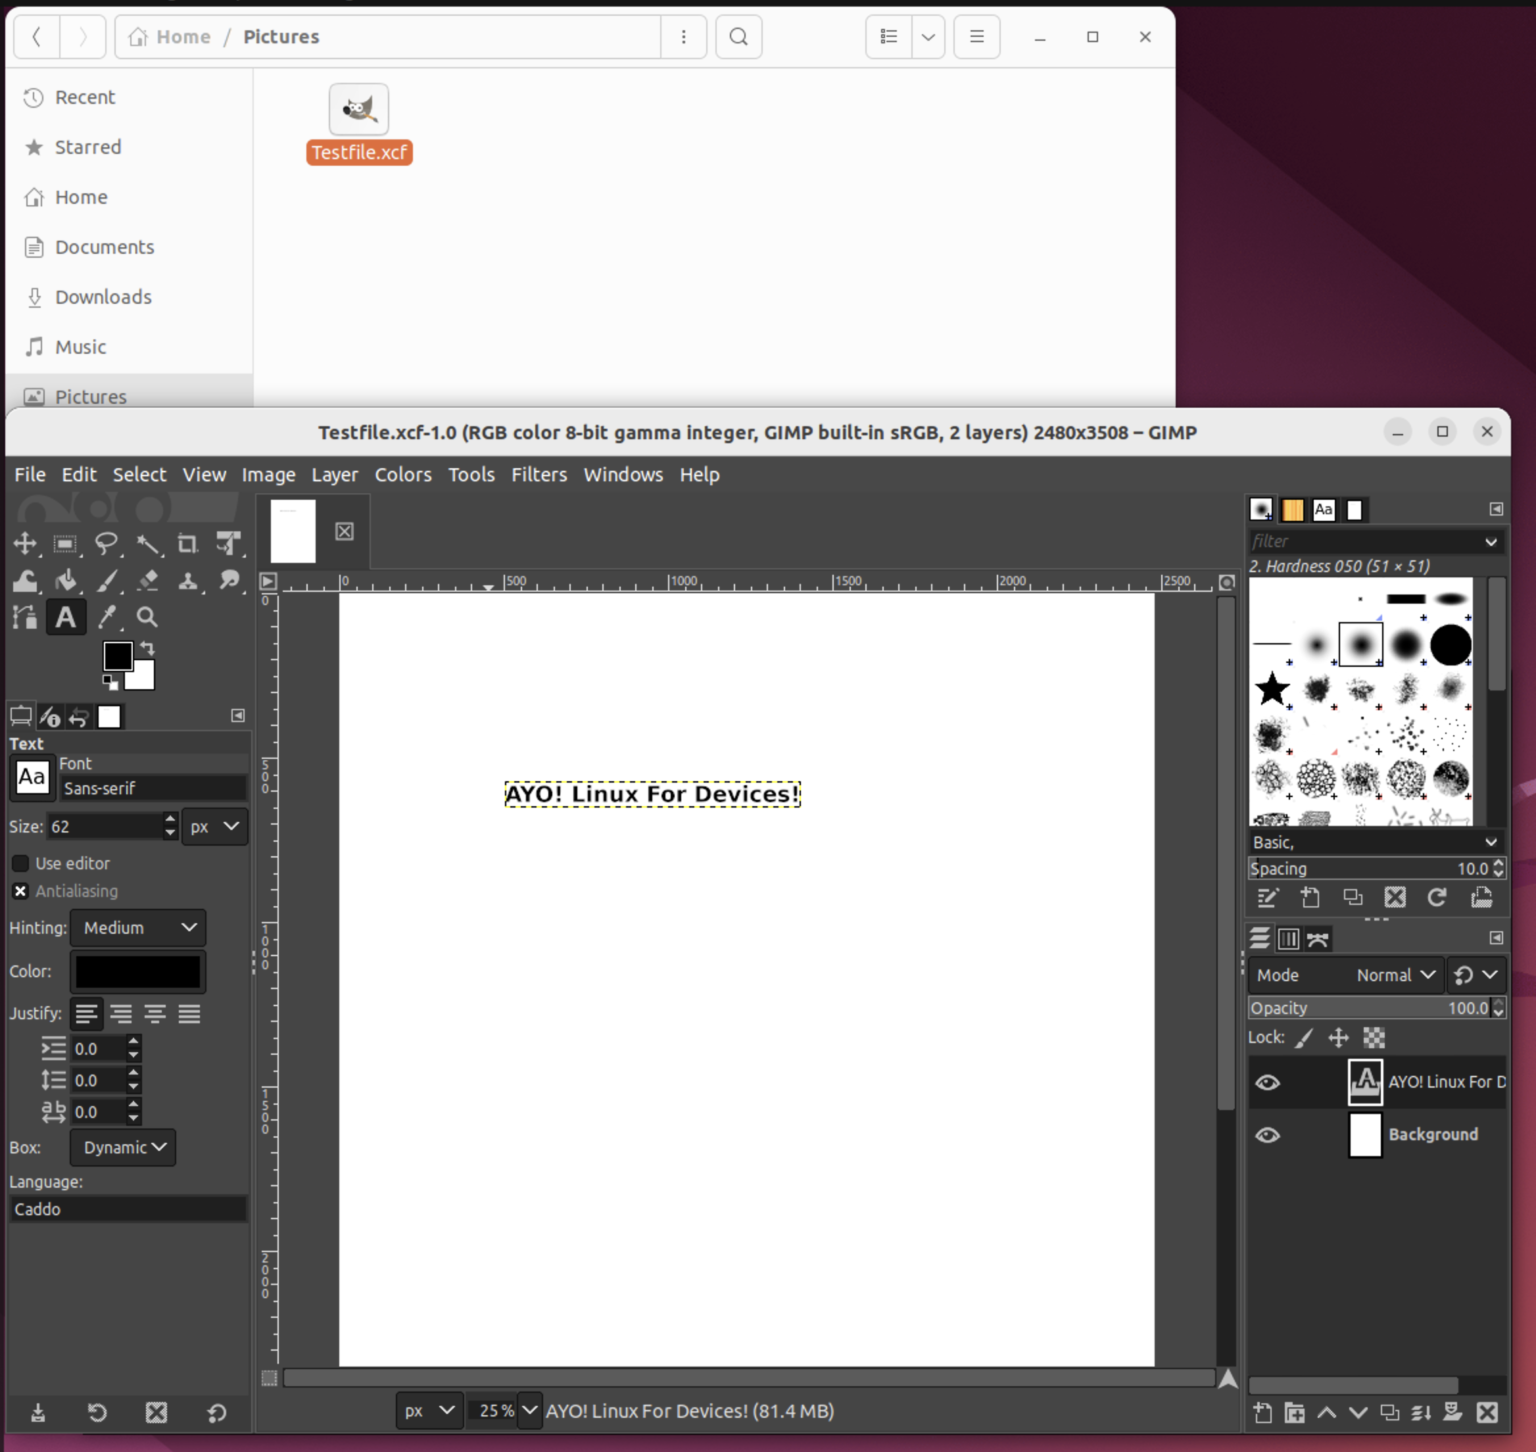Enable the Use editor checkbox

21,863
